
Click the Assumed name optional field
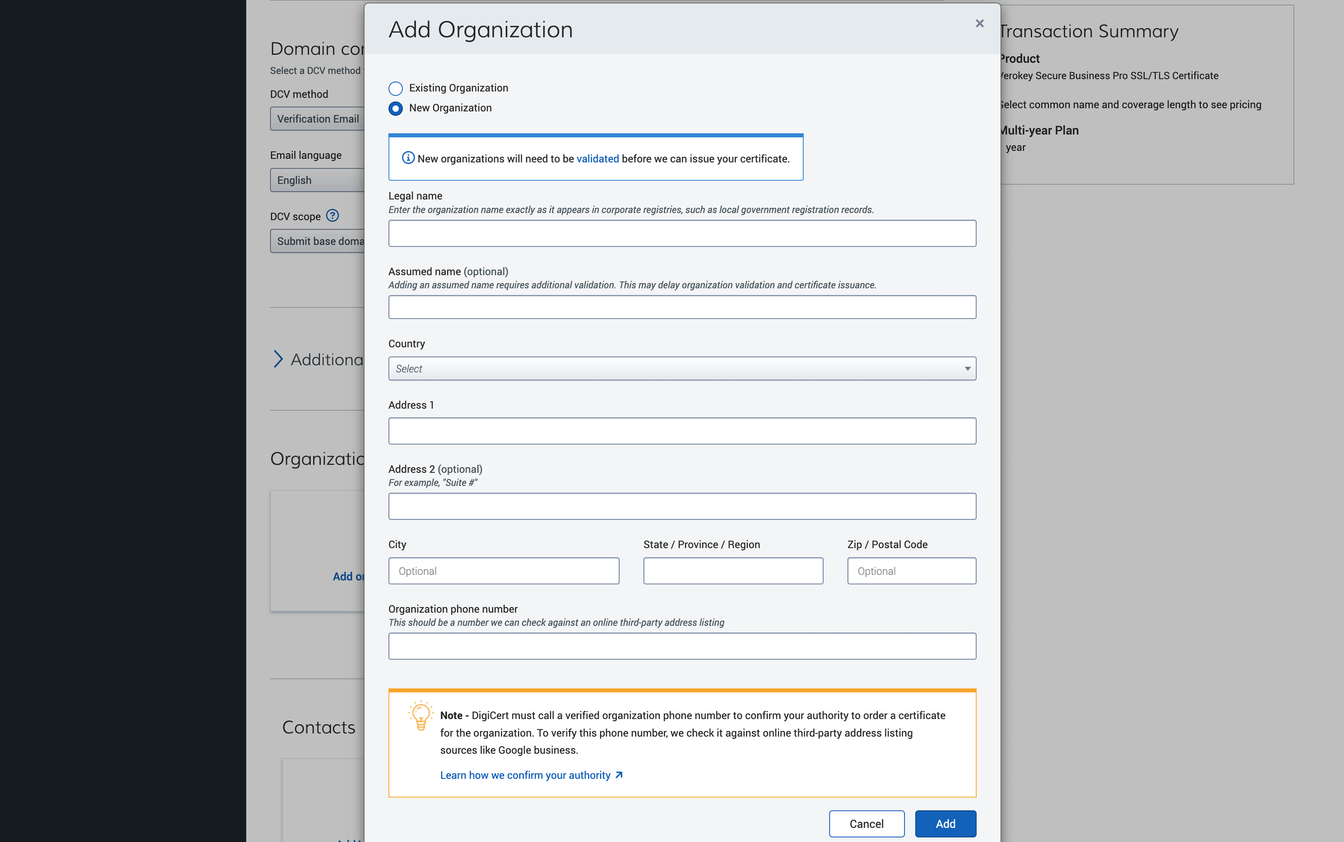click(682, 307)
